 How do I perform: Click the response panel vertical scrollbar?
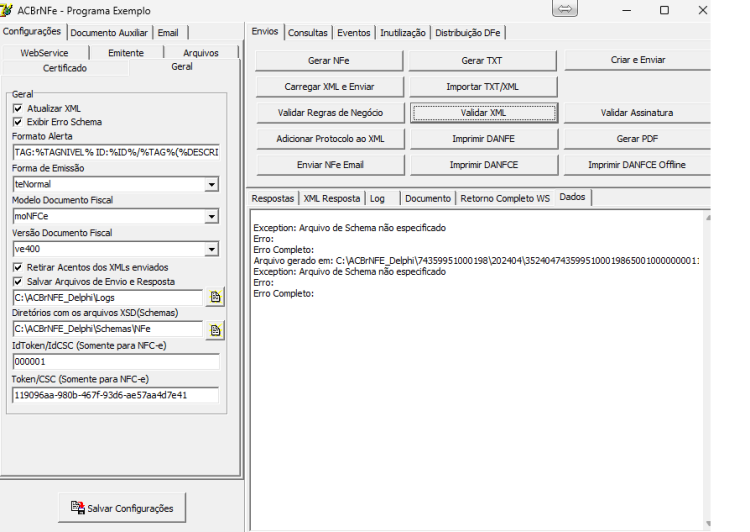[707, 370]
